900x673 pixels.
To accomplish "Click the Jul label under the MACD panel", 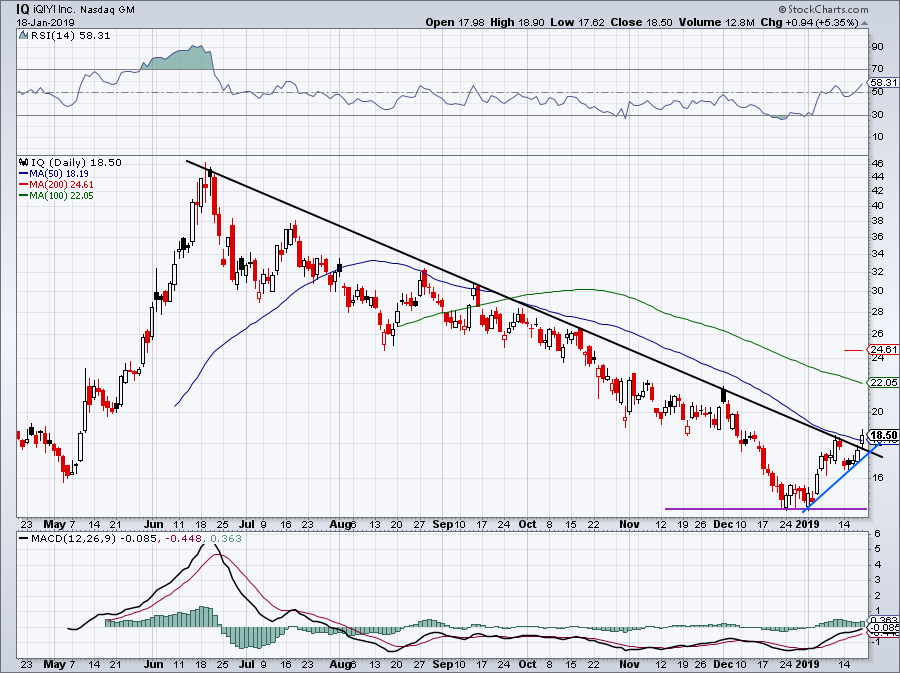I will click(247, 664).
